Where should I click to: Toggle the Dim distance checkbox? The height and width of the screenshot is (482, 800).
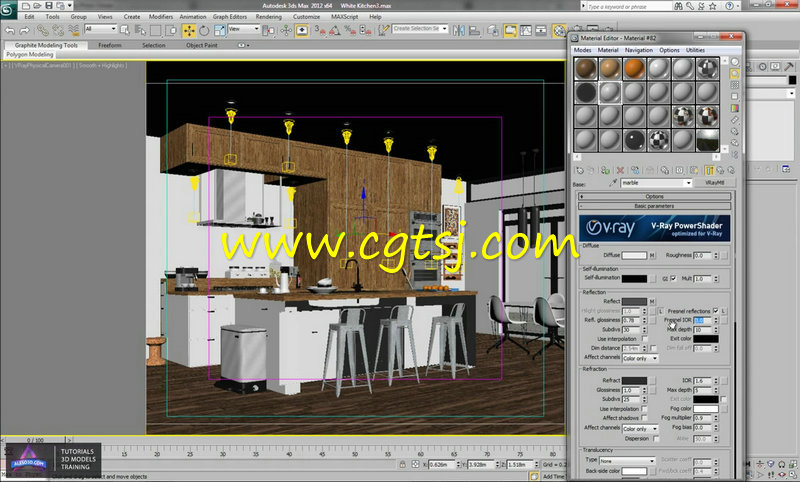pos(654,348)
